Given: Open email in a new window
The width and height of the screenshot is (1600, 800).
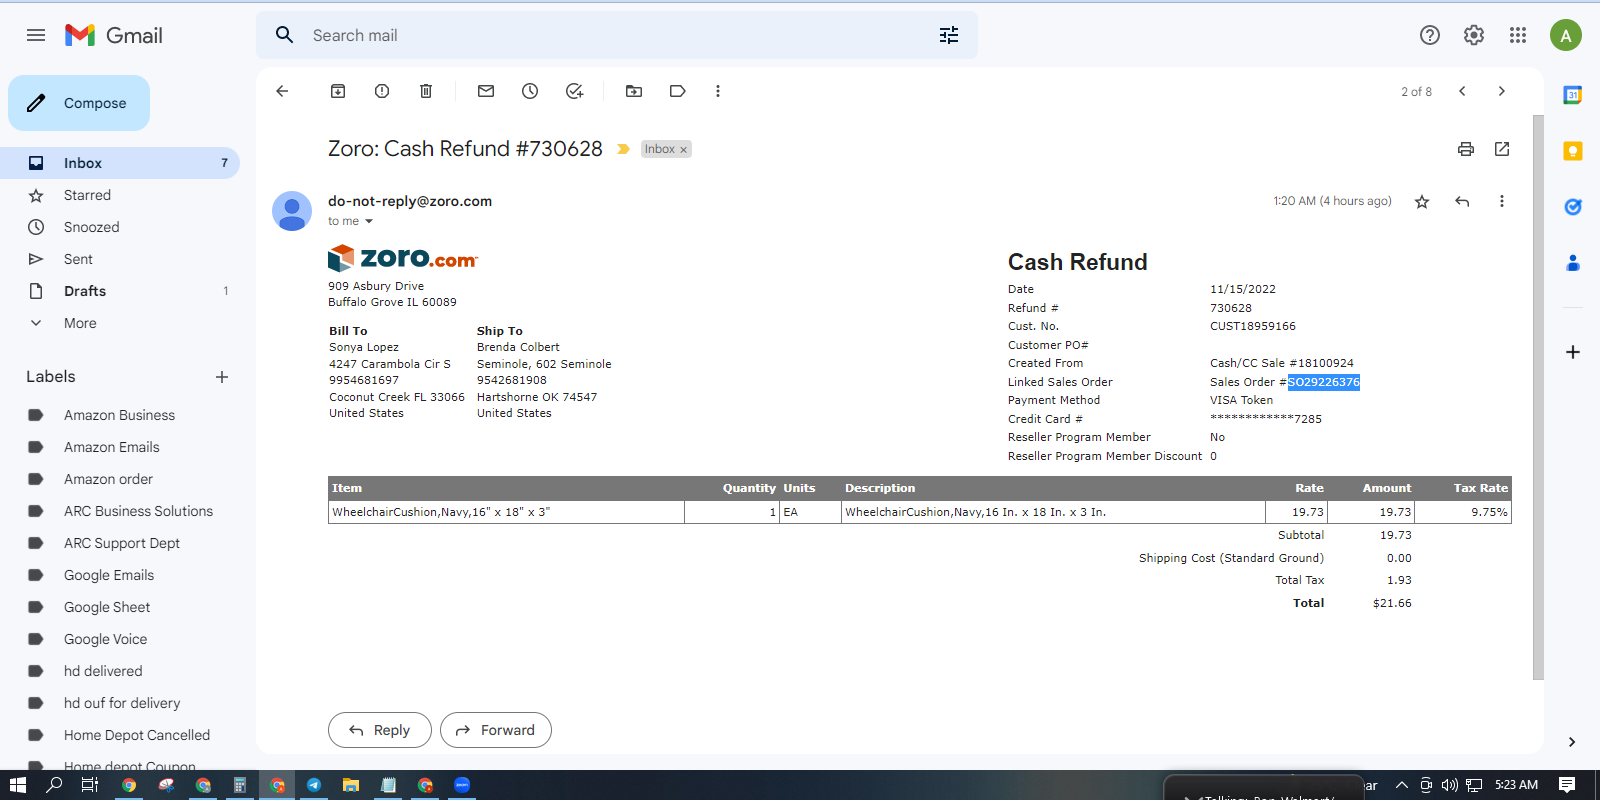Looking at the screenshot, I should (x=1502, y=149).
